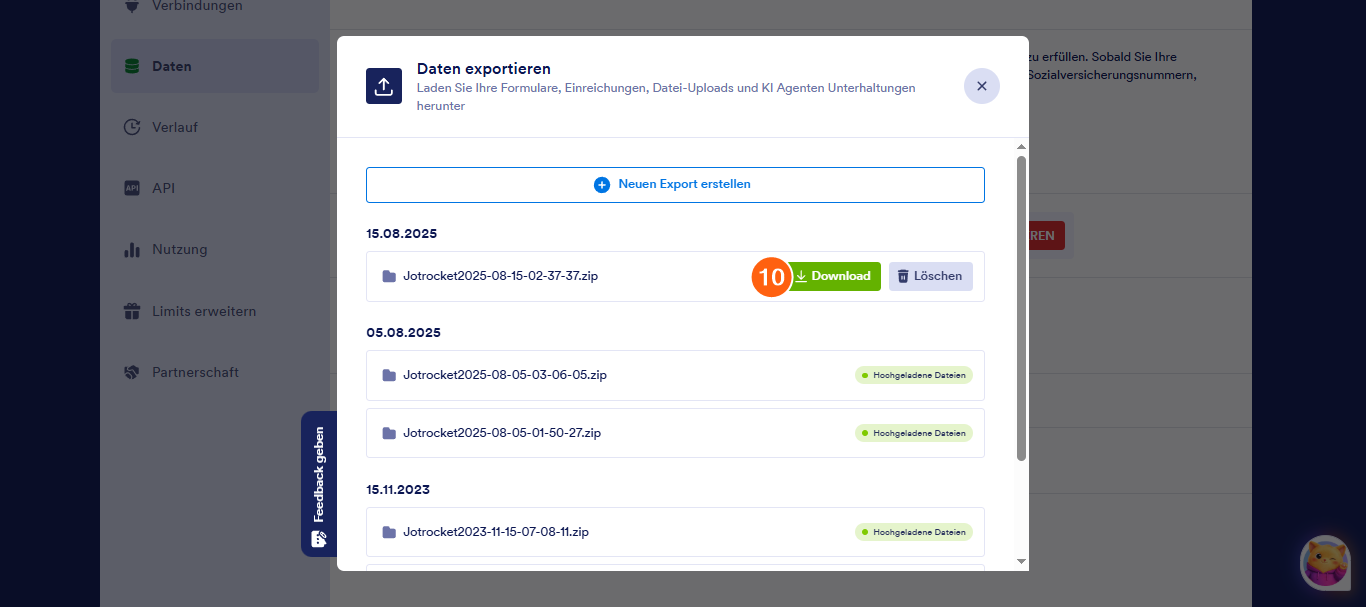Click the scrollbar down arrow in dialog

pos(1021,561)
